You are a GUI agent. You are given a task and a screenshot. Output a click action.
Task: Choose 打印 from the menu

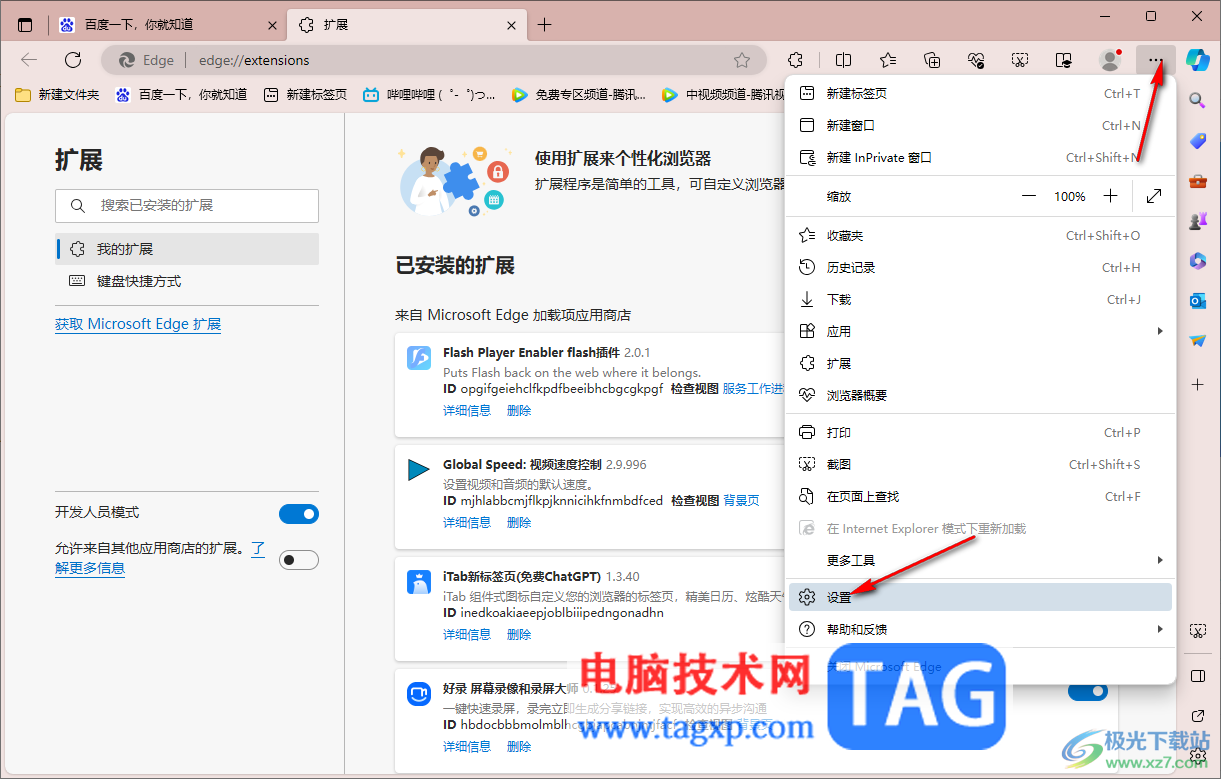980,432
